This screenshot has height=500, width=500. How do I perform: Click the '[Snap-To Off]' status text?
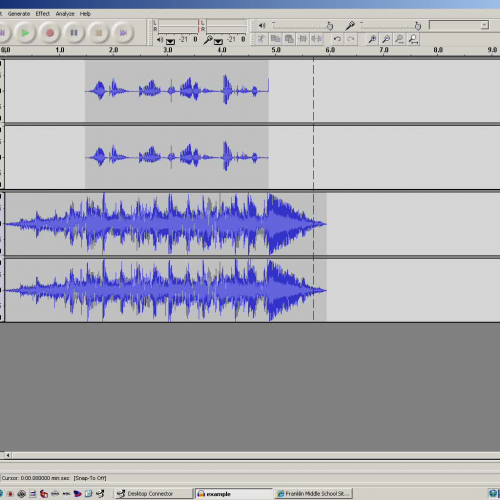(x=90, y=478)
